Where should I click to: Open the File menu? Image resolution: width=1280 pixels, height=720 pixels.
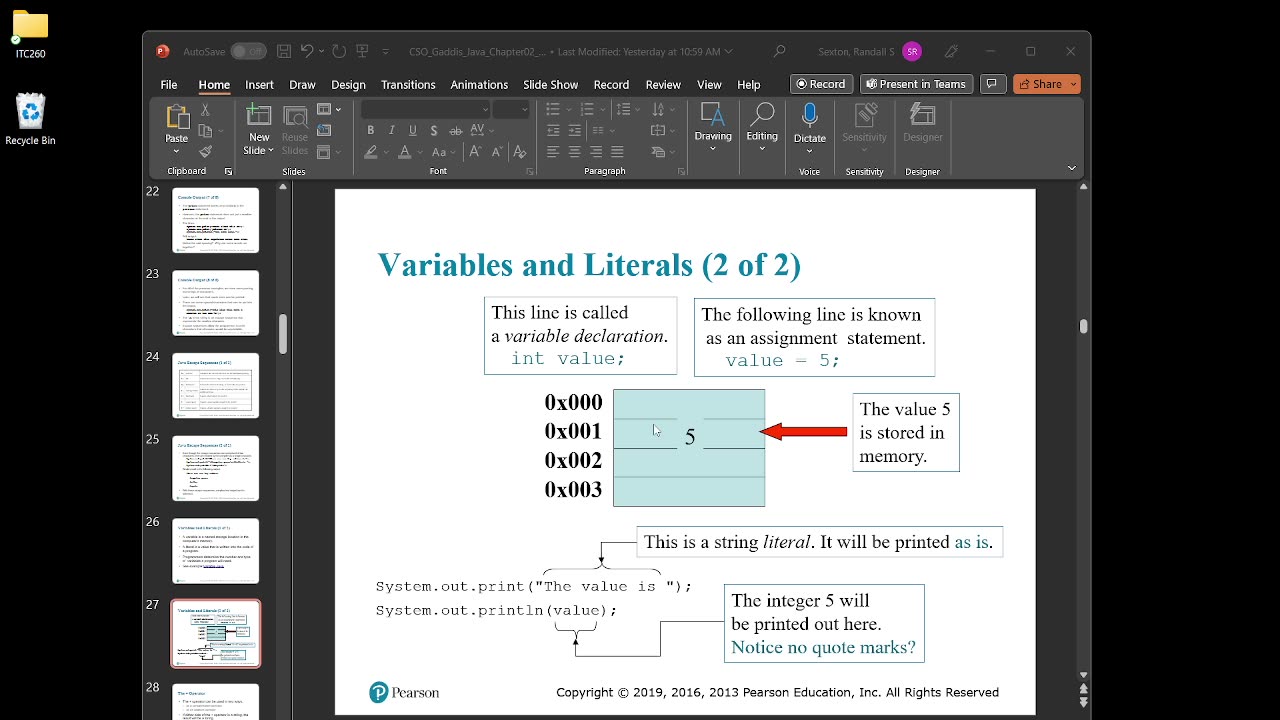[x=169, y=85]
